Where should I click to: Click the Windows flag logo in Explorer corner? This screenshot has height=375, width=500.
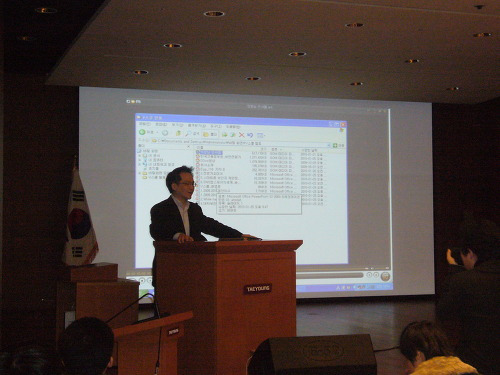pos(341,130)
